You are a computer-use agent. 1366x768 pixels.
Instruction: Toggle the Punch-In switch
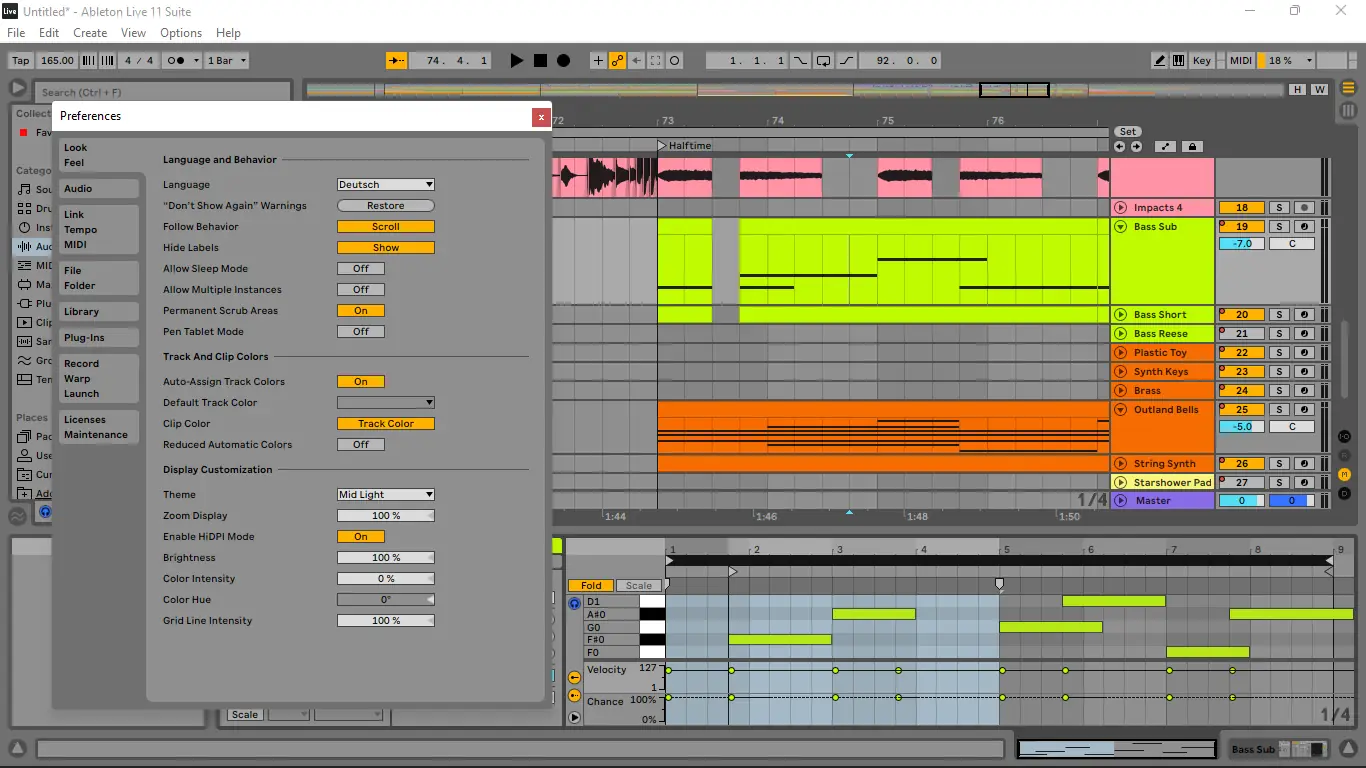[x=800, y=61]
